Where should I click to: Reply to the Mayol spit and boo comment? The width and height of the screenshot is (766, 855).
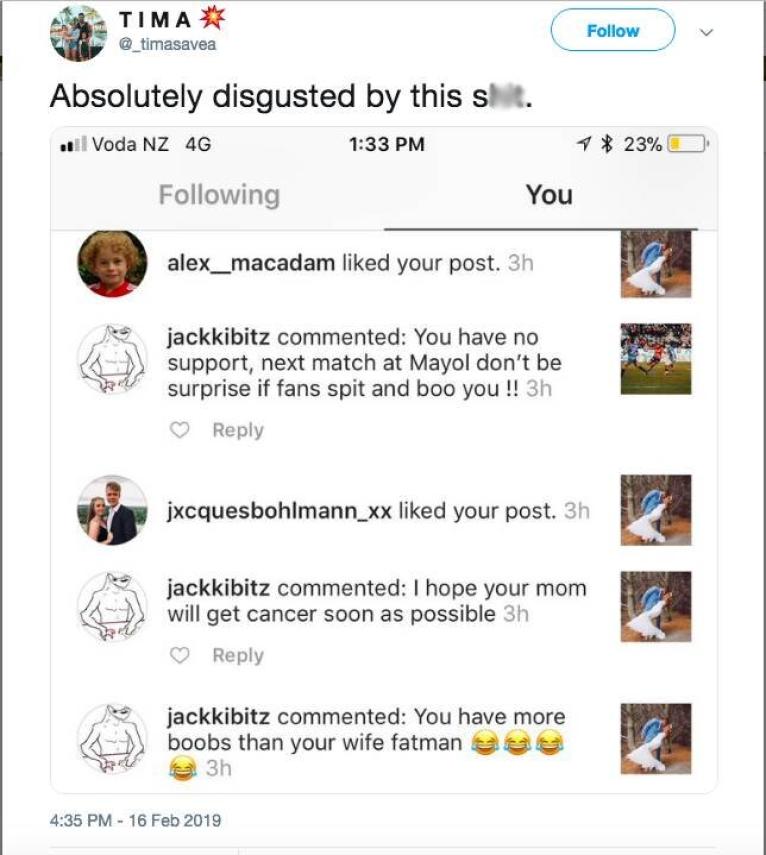238,430
